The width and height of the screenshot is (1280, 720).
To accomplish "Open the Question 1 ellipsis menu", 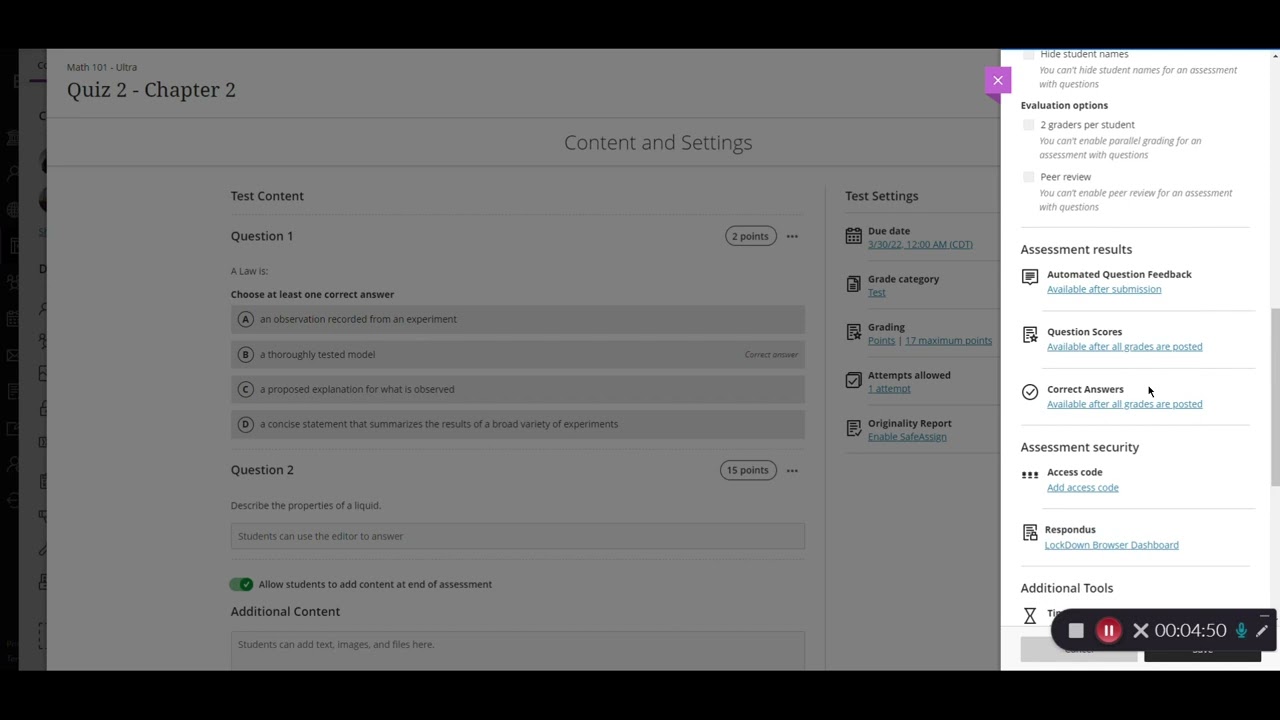I will [792, 236].
